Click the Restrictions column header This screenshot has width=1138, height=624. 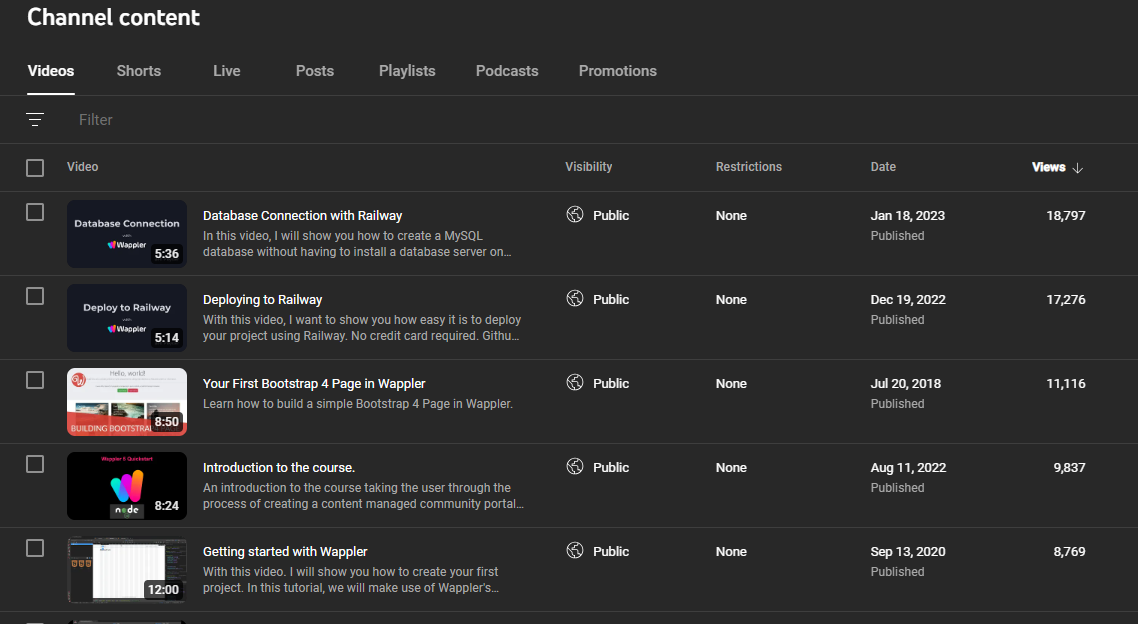(749, 167)
